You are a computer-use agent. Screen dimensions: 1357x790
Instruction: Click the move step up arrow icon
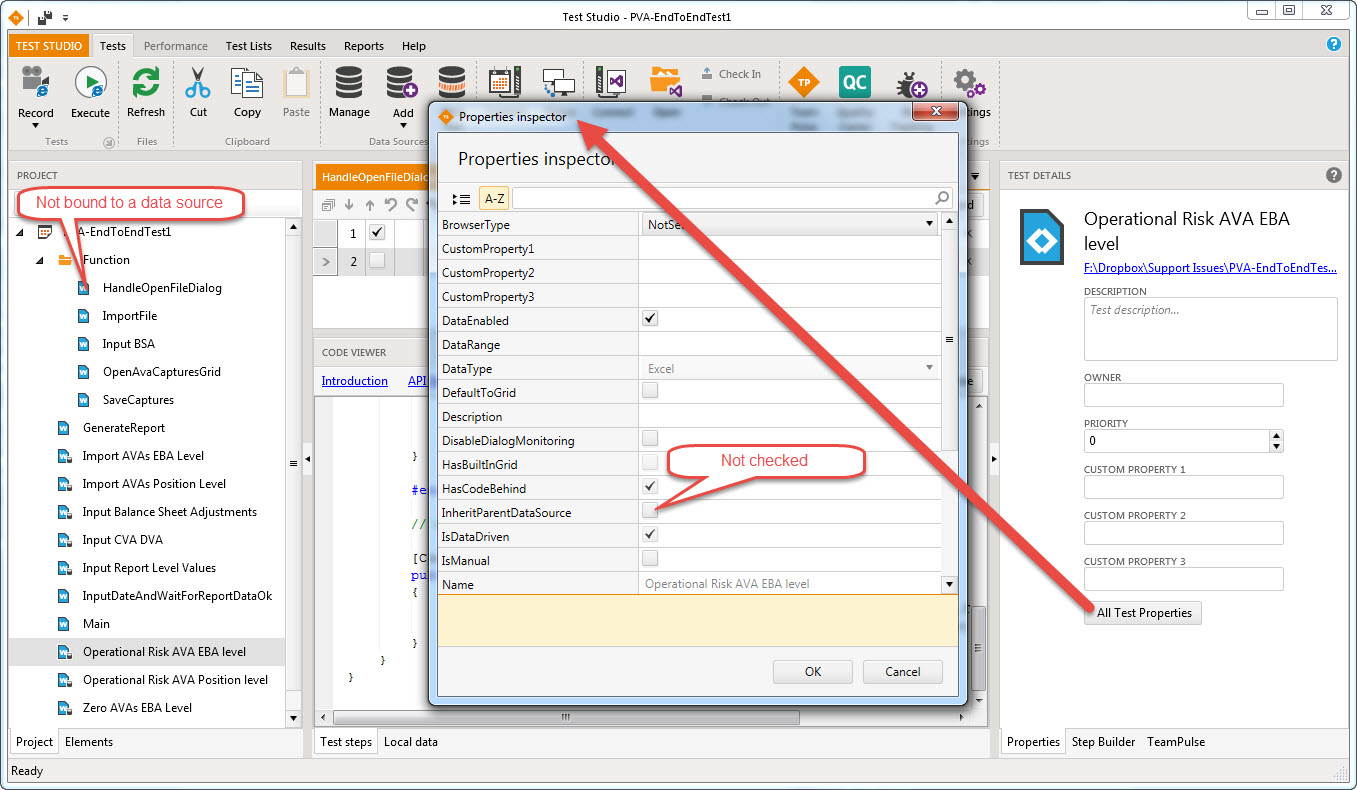[x=370, y=205]
